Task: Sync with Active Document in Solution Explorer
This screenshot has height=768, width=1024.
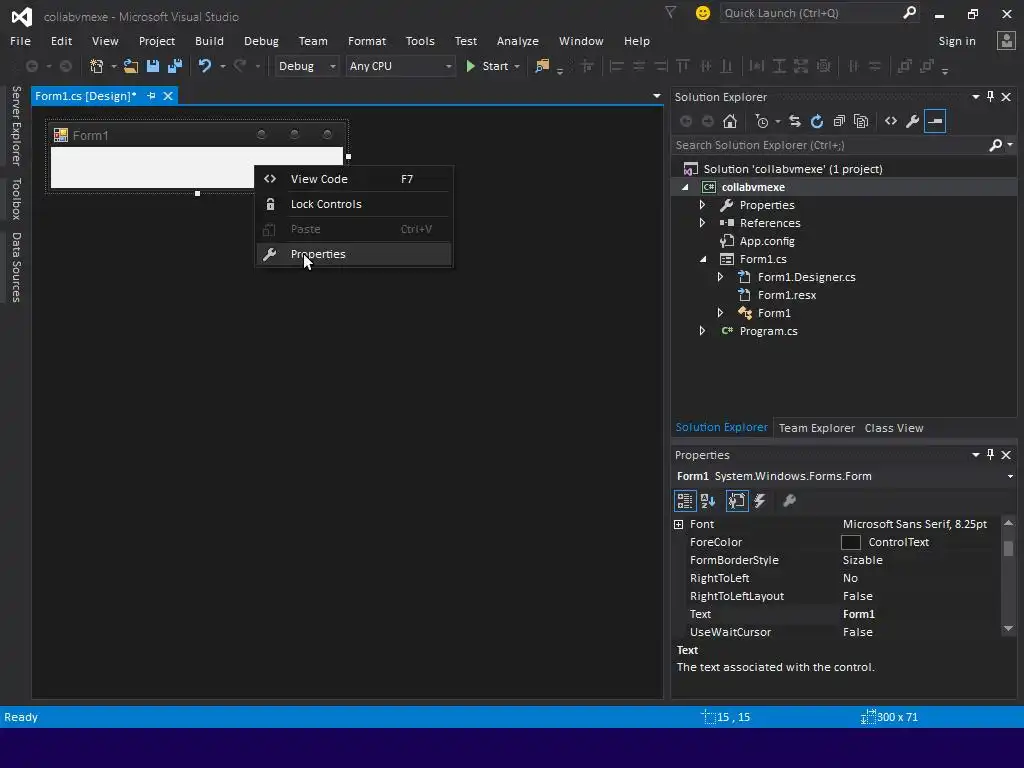Action: tap(795, 121)
